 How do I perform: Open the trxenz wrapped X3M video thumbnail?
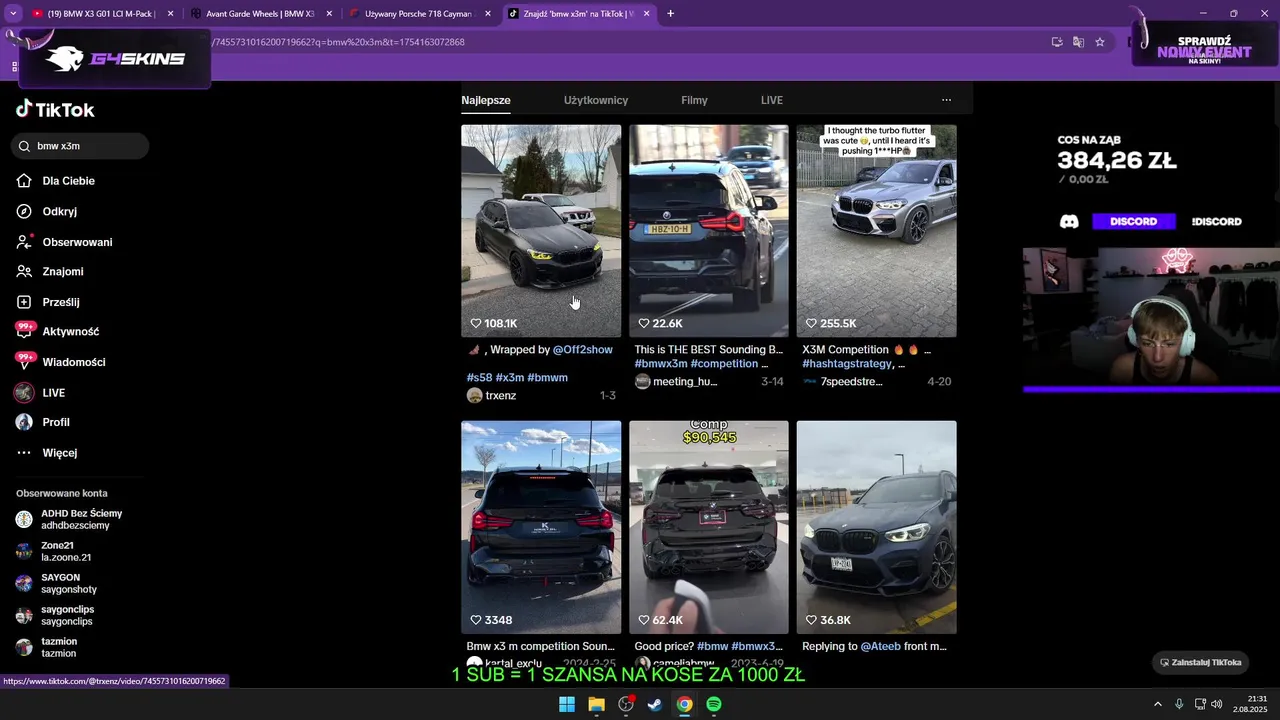click(541, 230)
